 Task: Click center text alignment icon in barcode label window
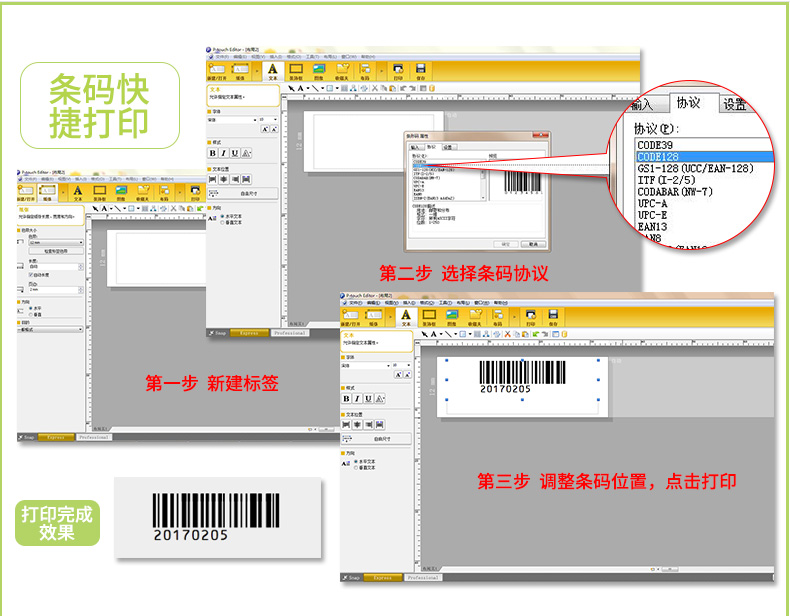click(x=357, y=425)
